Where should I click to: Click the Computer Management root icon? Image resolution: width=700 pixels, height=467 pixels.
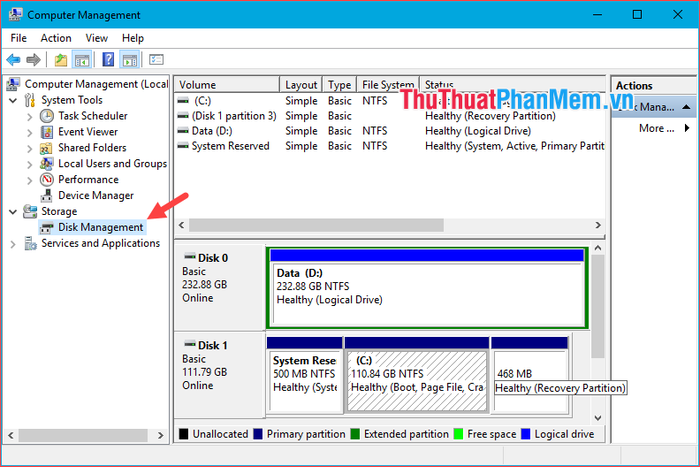tap(13, 84)
